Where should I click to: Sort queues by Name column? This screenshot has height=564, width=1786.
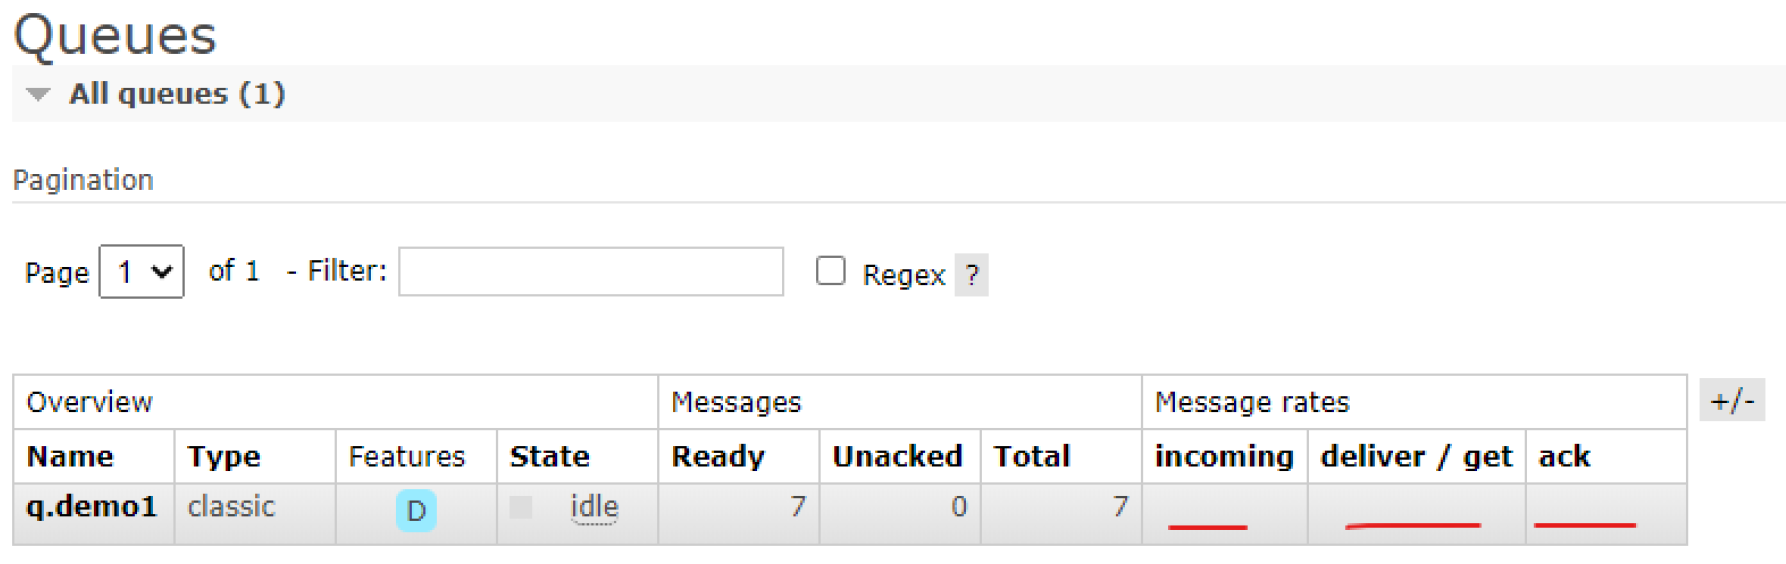(x=70, y=457)
